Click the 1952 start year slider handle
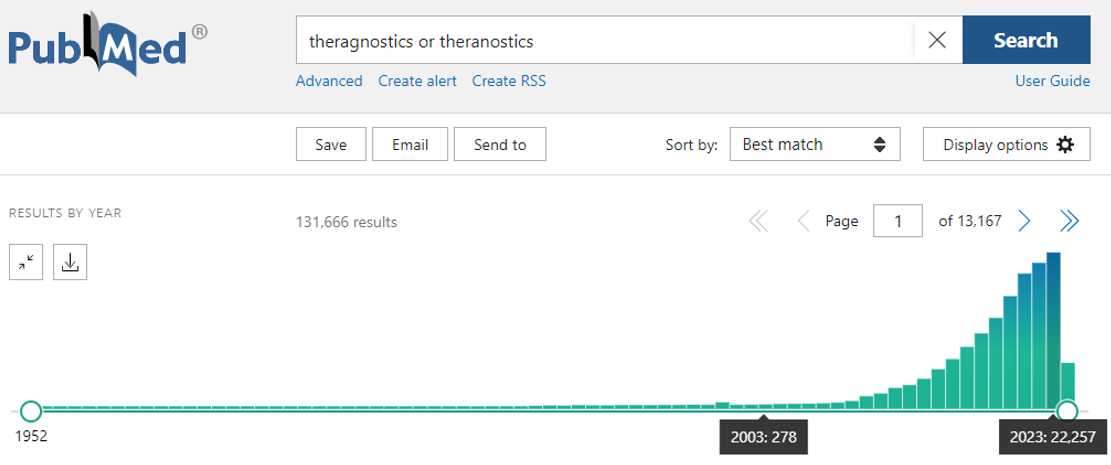This screenshot has width=1111, height=465. click(x=31, y=411)
